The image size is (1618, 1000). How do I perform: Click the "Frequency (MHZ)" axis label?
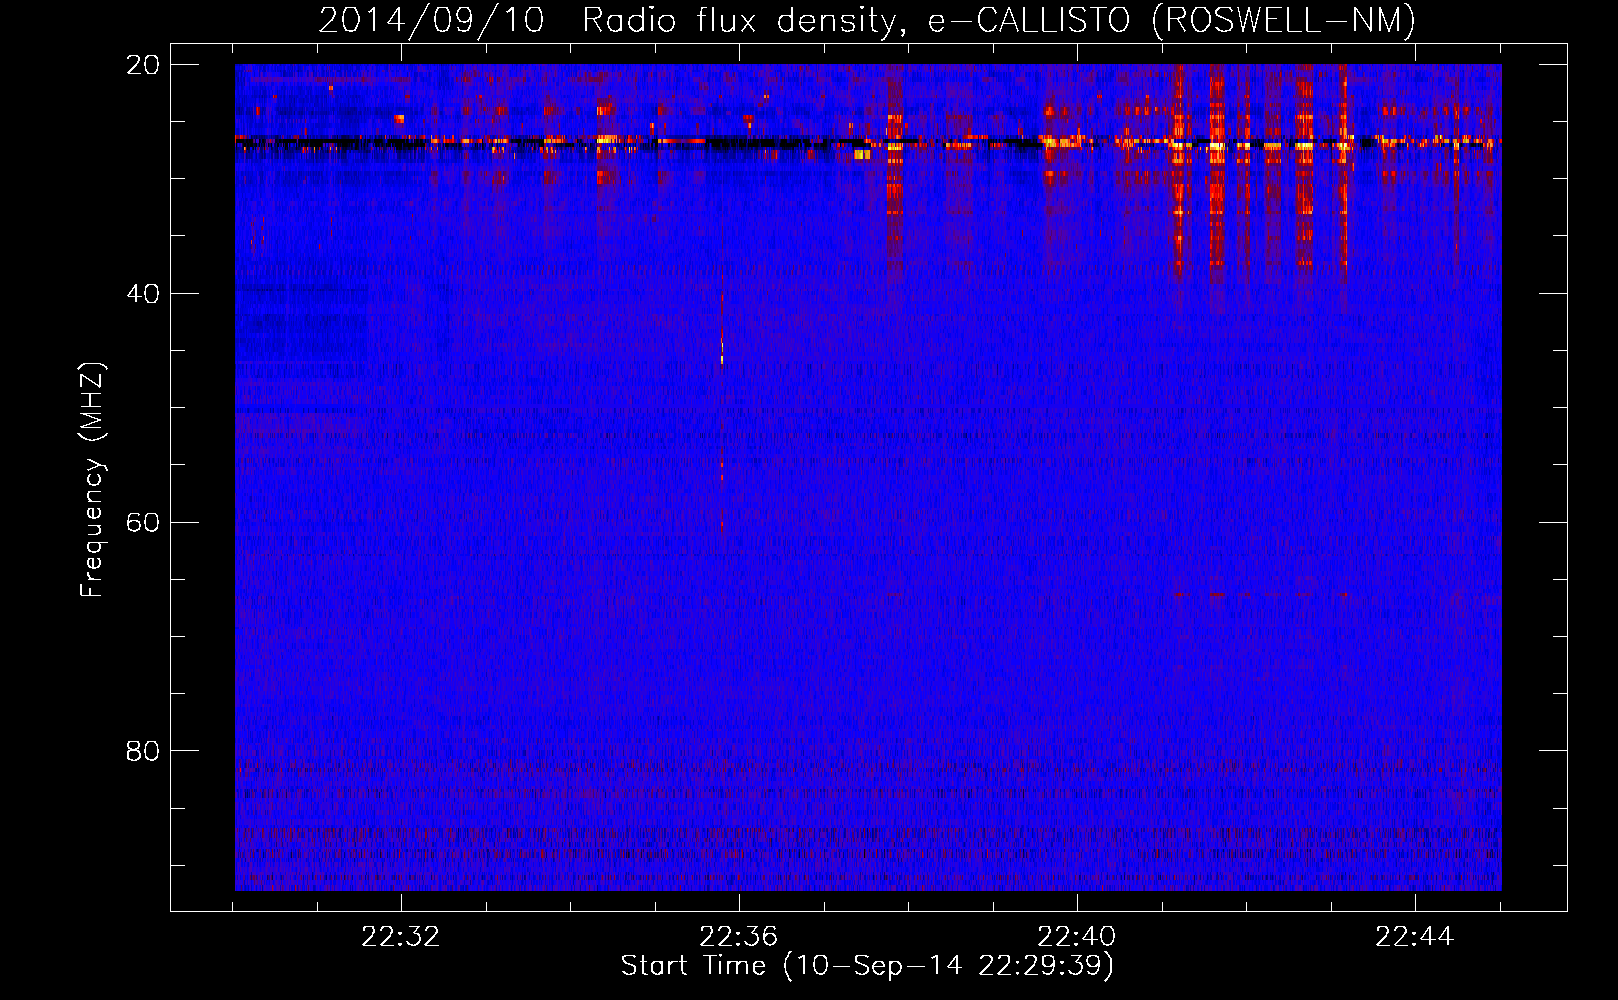click(92, 480)
